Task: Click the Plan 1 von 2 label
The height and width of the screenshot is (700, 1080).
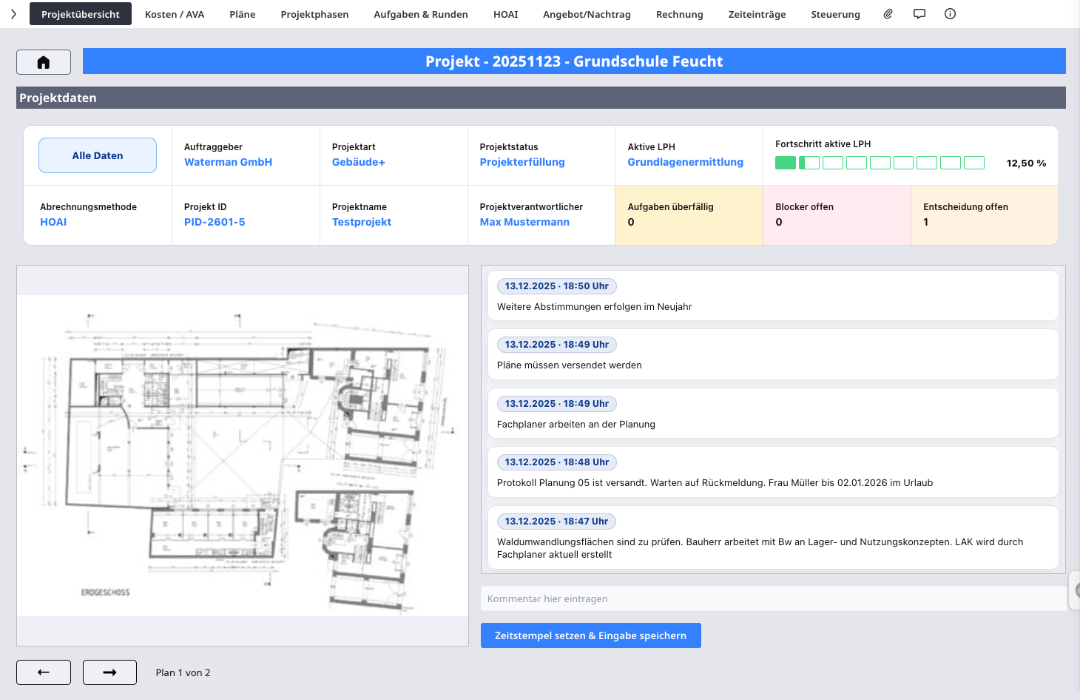Action: [183, 672]
